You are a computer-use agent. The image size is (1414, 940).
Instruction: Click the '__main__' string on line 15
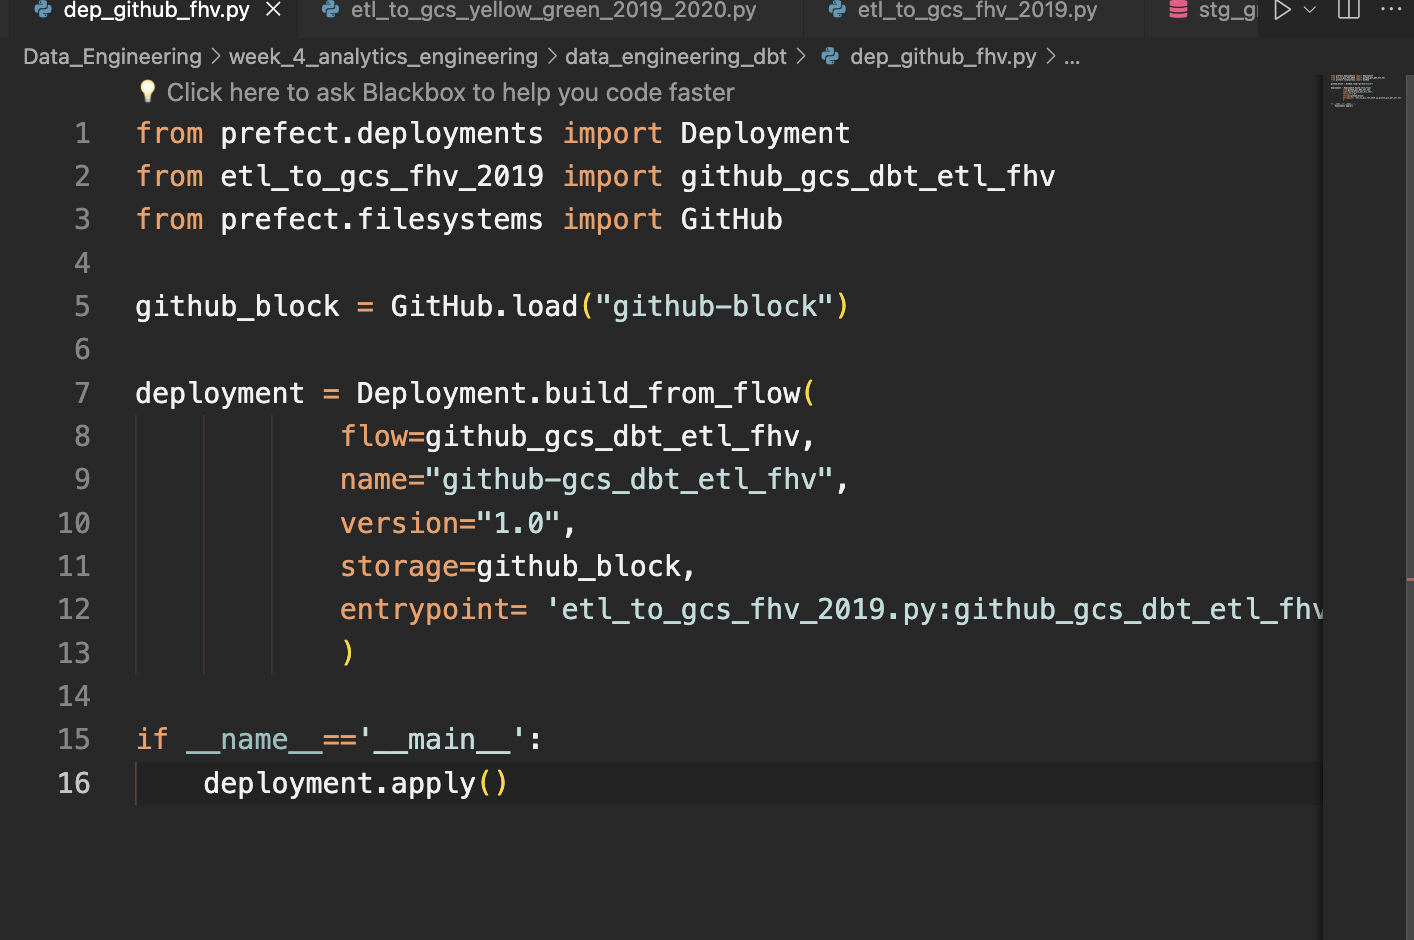pos(442,740)
